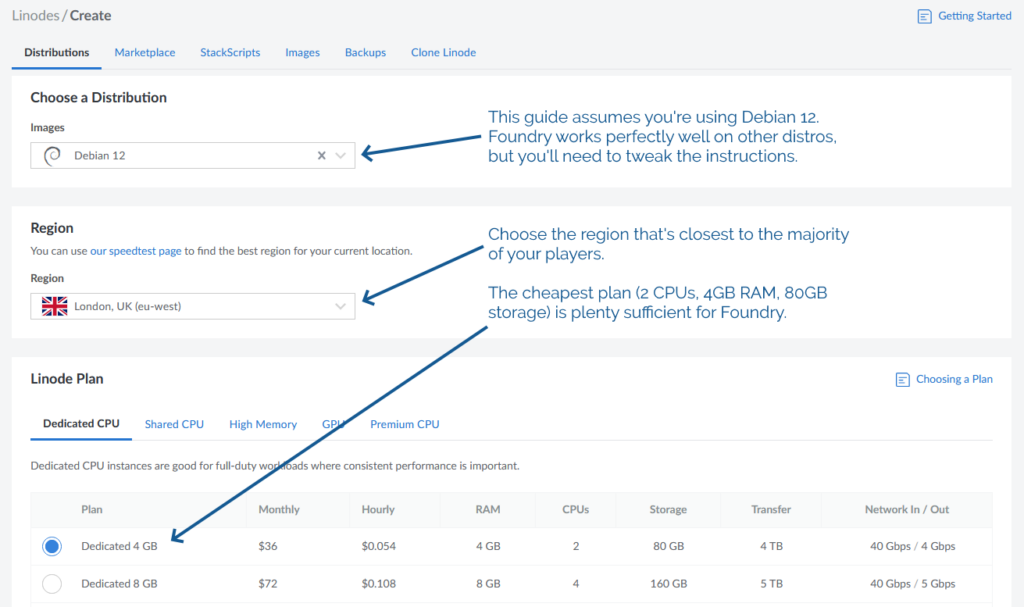Switch to the Marketplace tab
This screenshot has height=607, width=1024.
click(x=144, y=52)
